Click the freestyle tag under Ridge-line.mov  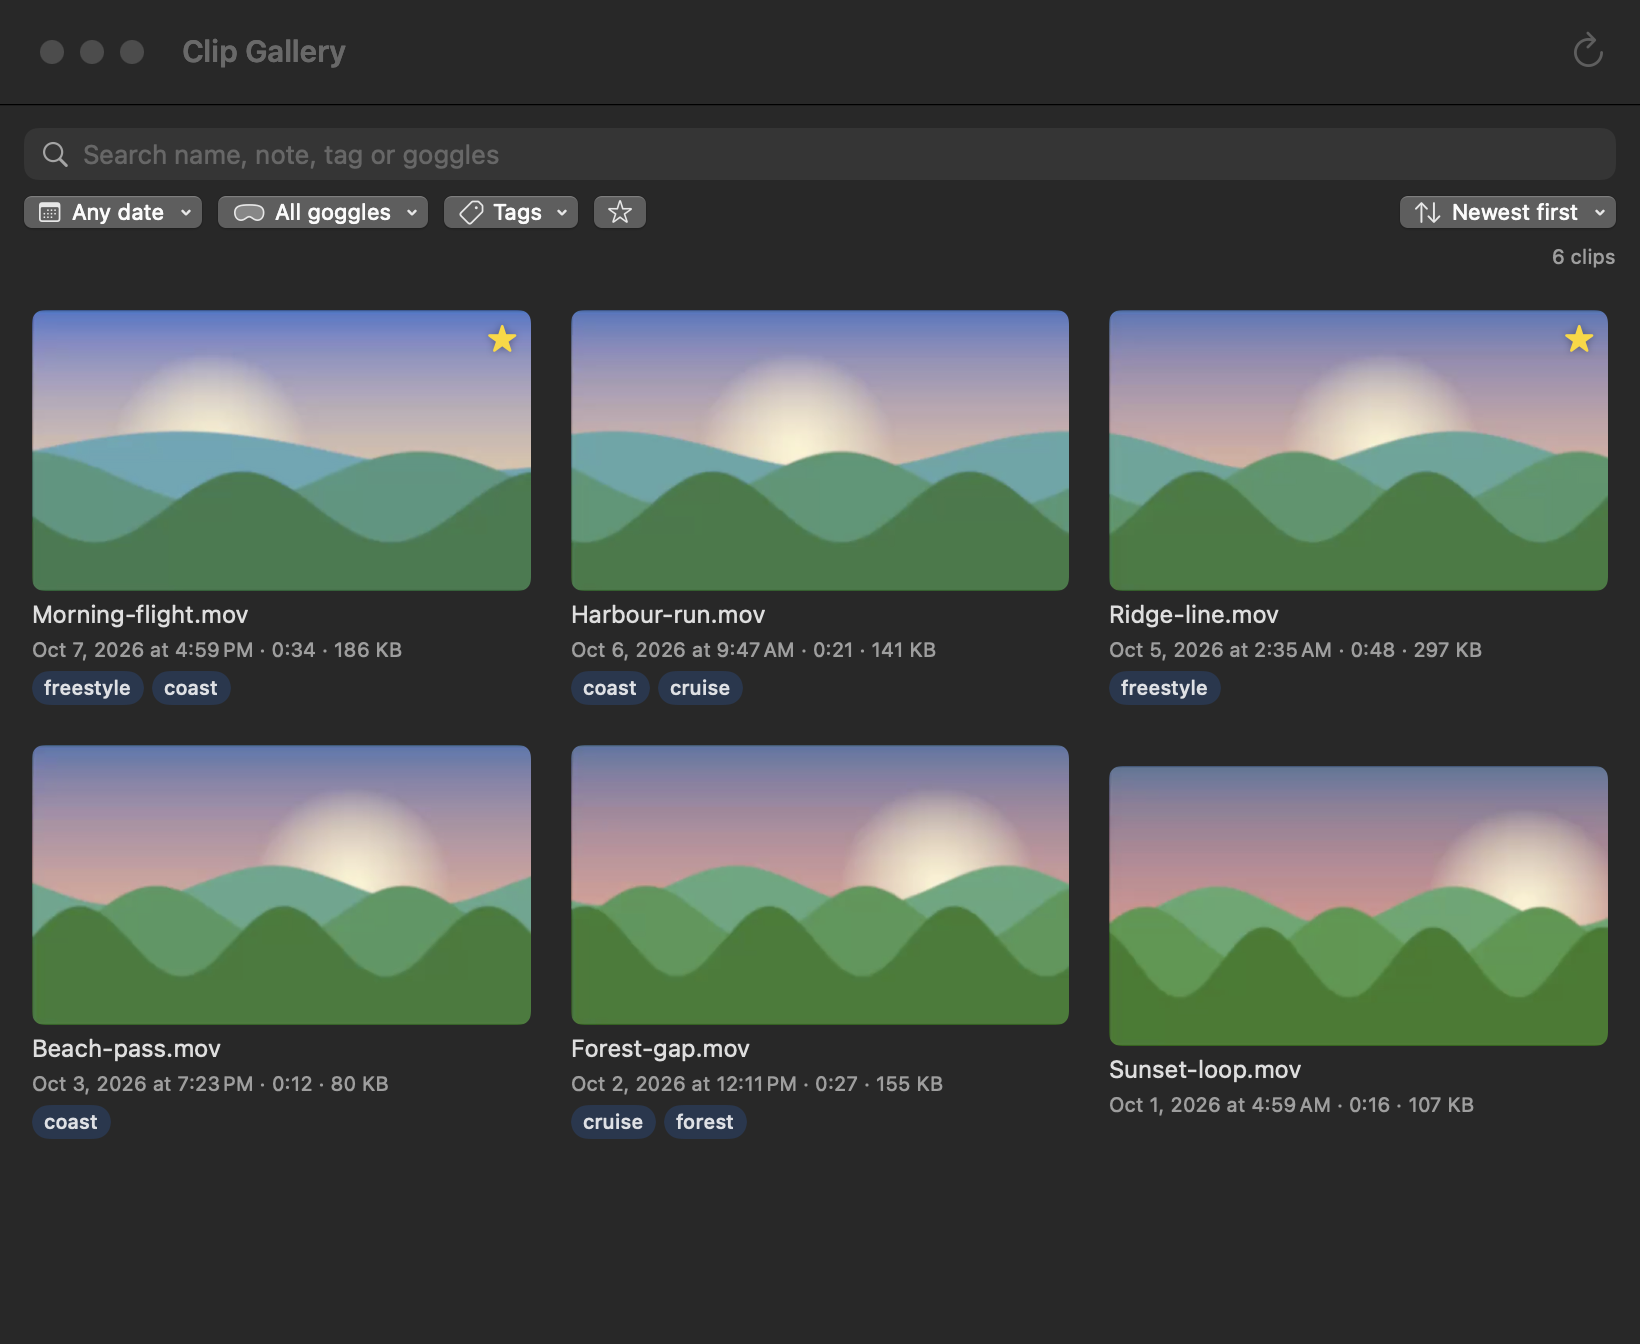(x=1164, y=688)
